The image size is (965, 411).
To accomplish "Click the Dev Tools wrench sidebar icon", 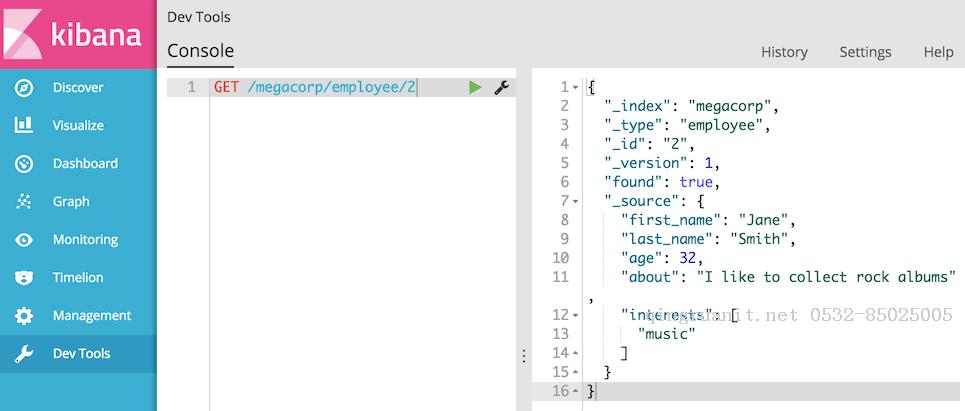I will 24,354.
